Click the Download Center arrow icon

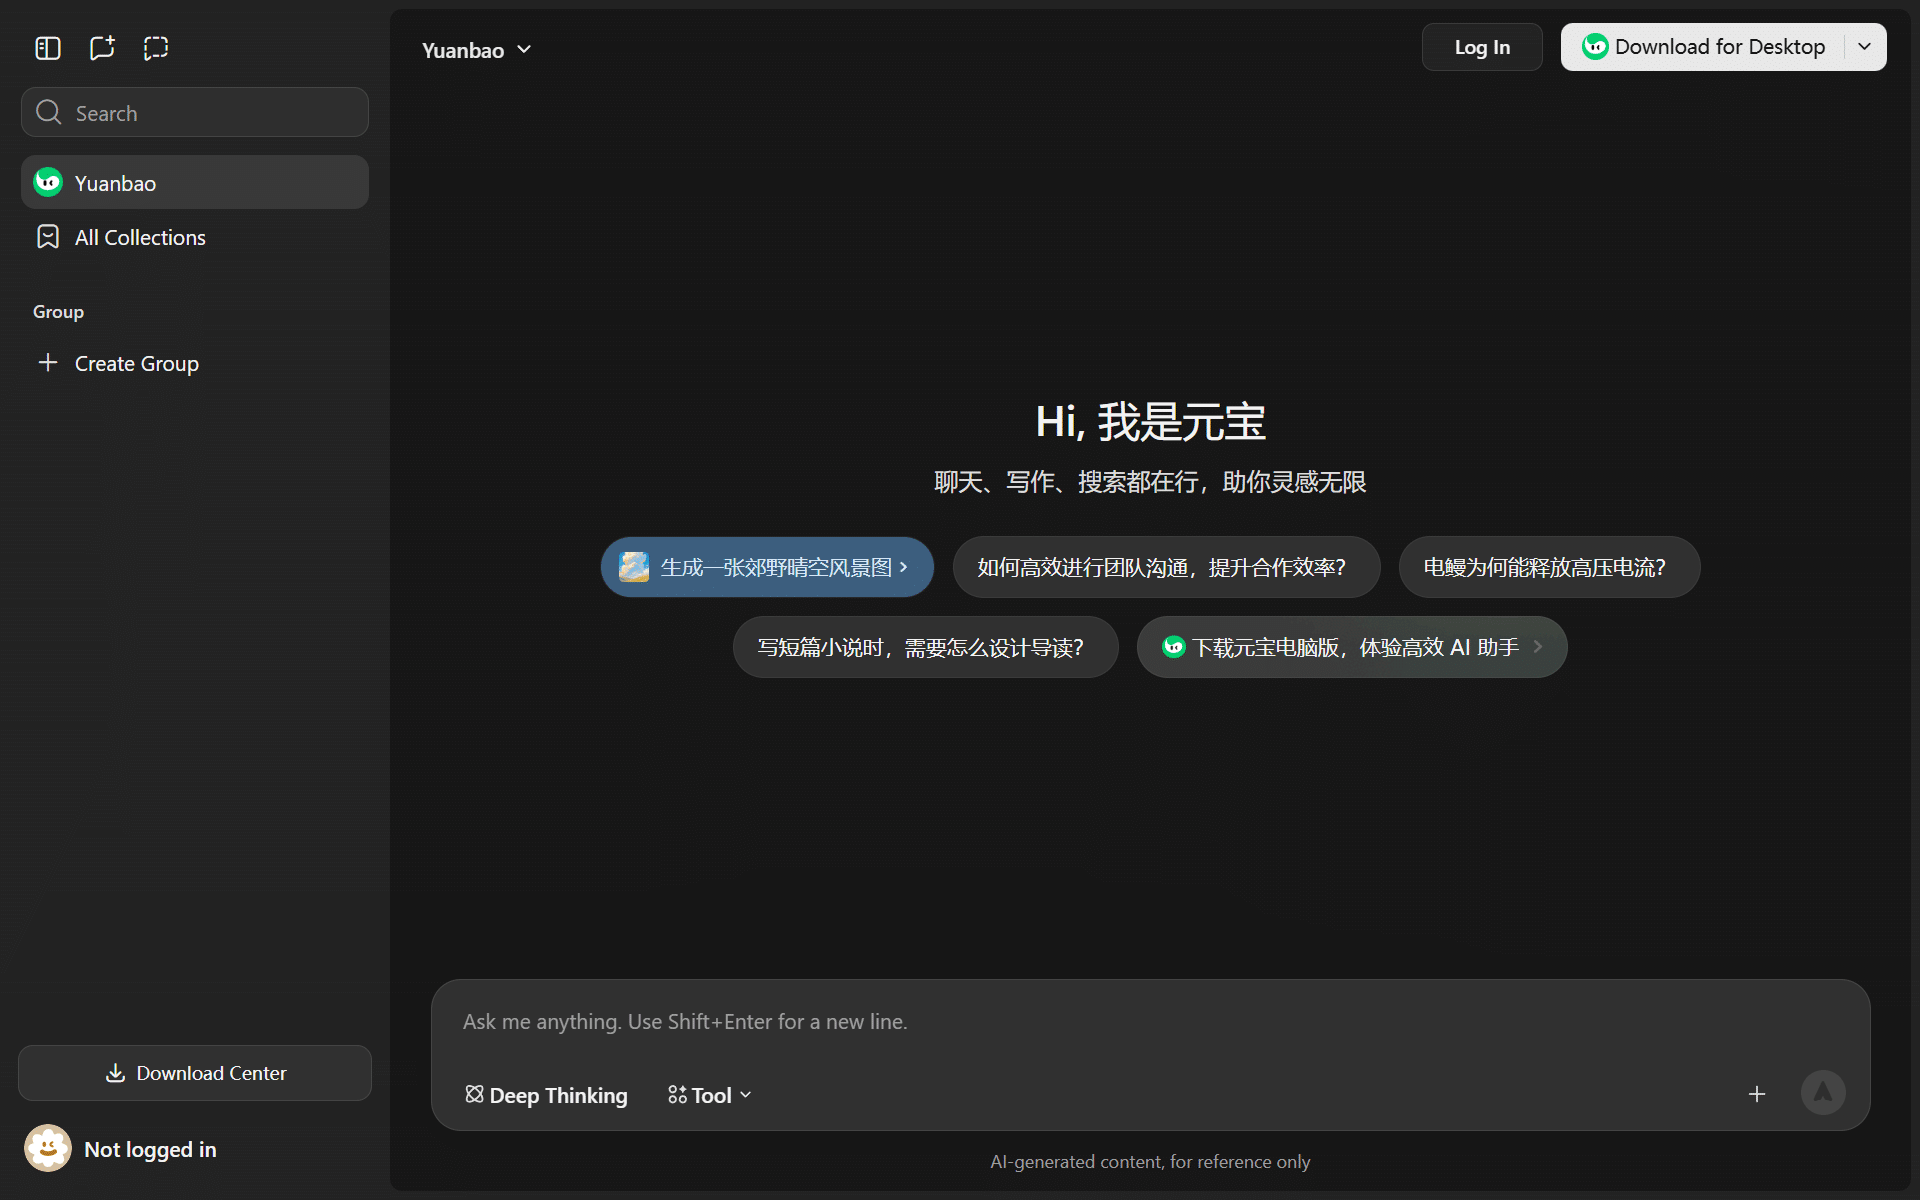pos(116,1073)
